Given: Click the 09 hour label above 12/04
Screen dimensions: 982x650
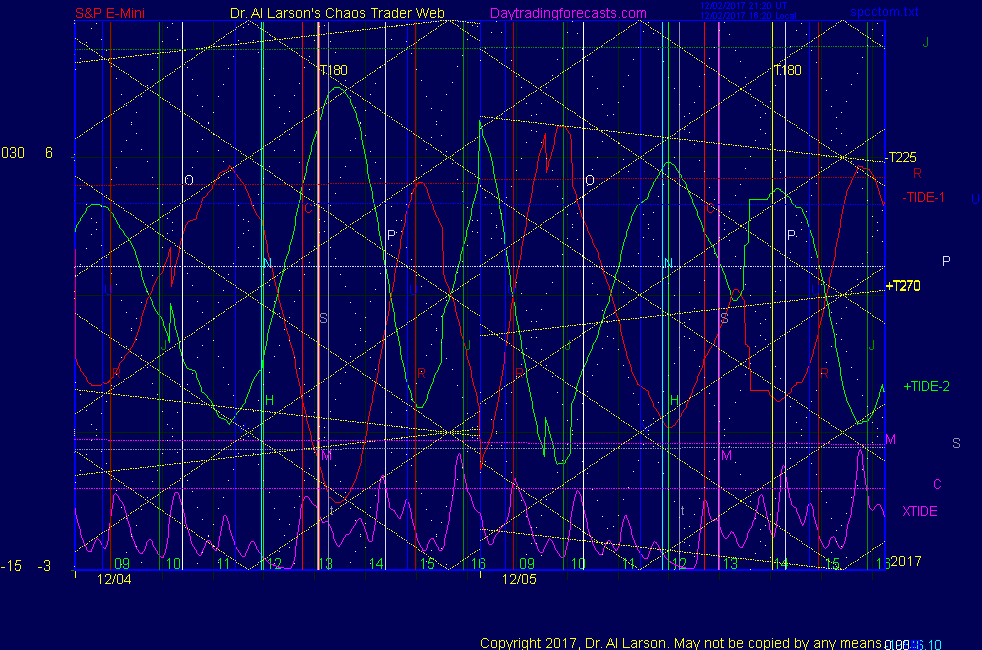Looking at the screenshot, I should (122, 564).
